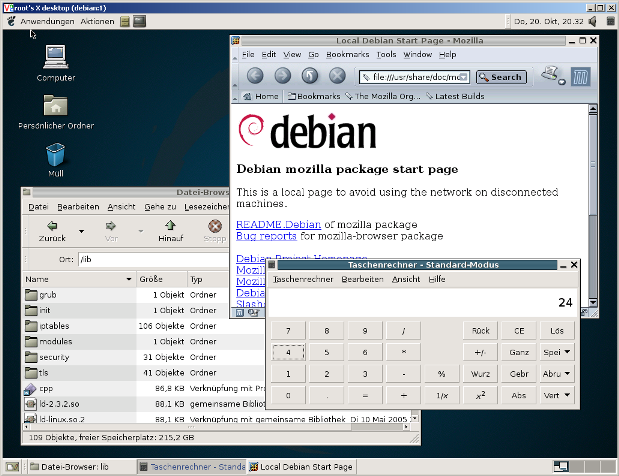Open the Ansicht menu in Taschenrechner
619x476 pixels.
(x=406, y=279)
